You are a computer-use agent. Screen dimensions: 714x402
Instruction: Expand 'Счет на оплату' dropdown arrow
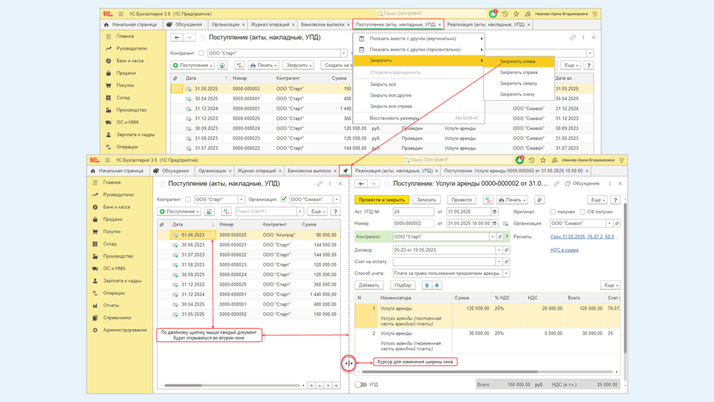click(499, 262)
